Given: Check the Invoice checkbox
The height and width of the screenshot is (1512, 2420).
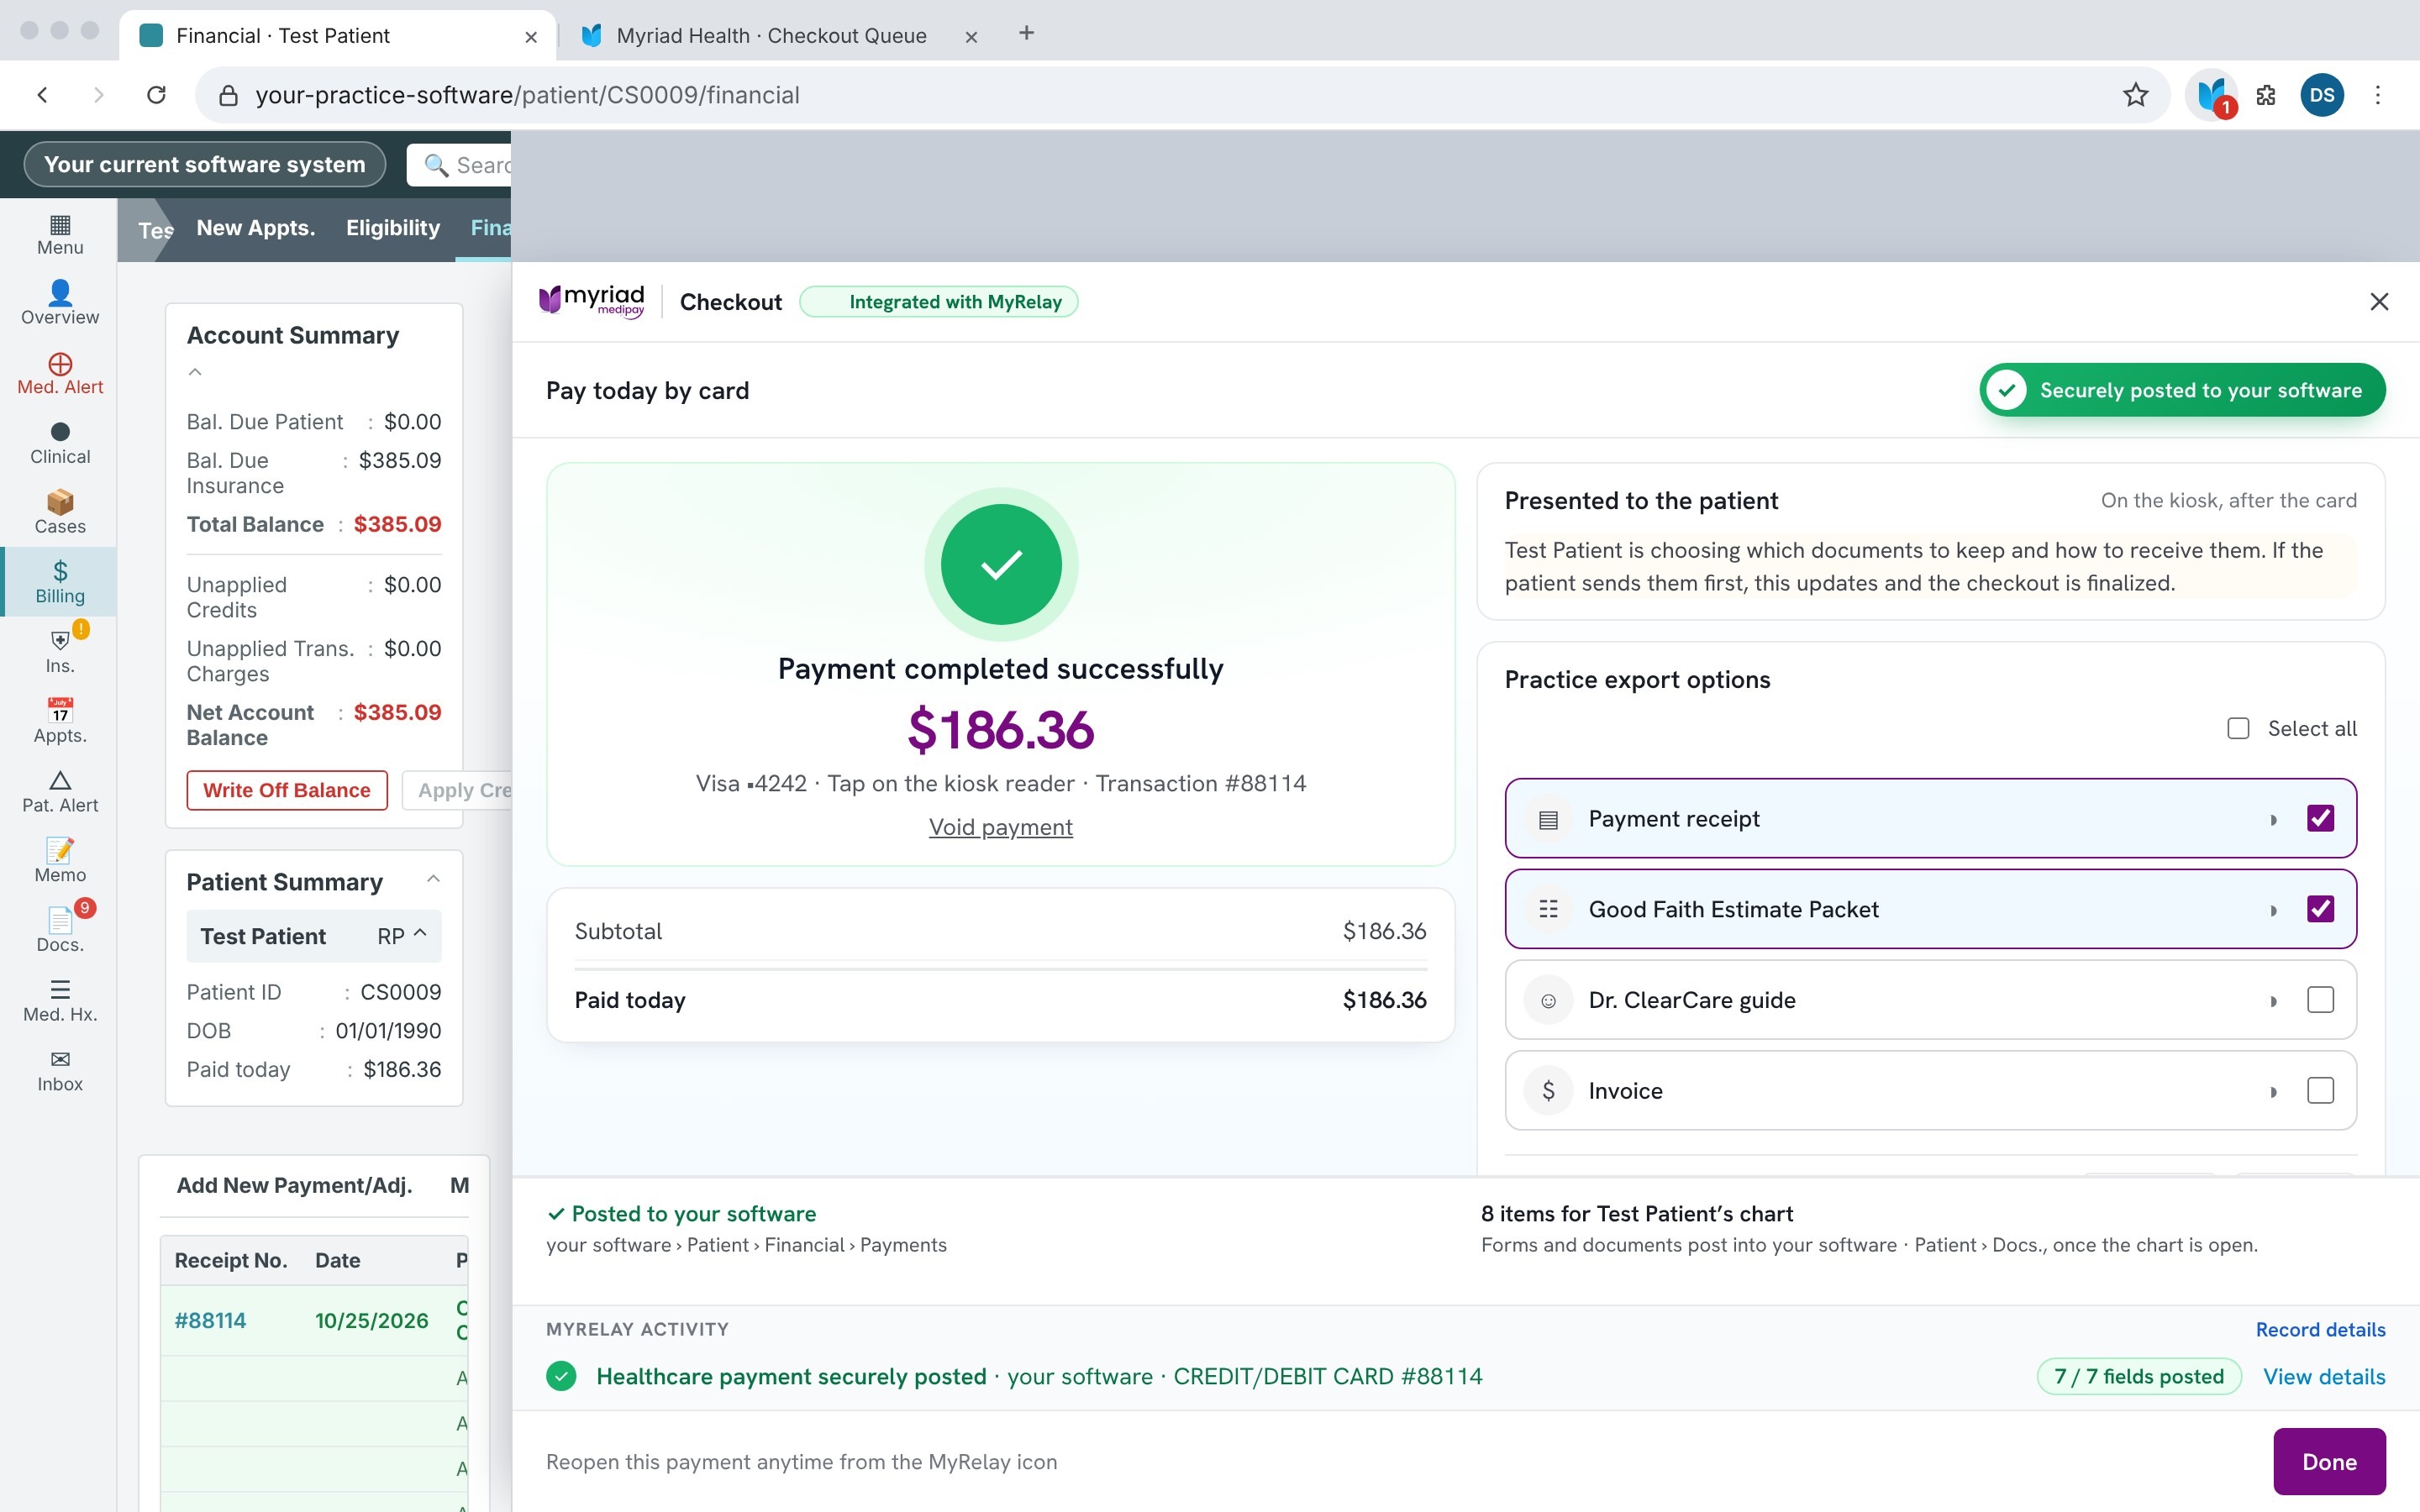Looking at the screenshot, I should (x=2320, y=1090).
